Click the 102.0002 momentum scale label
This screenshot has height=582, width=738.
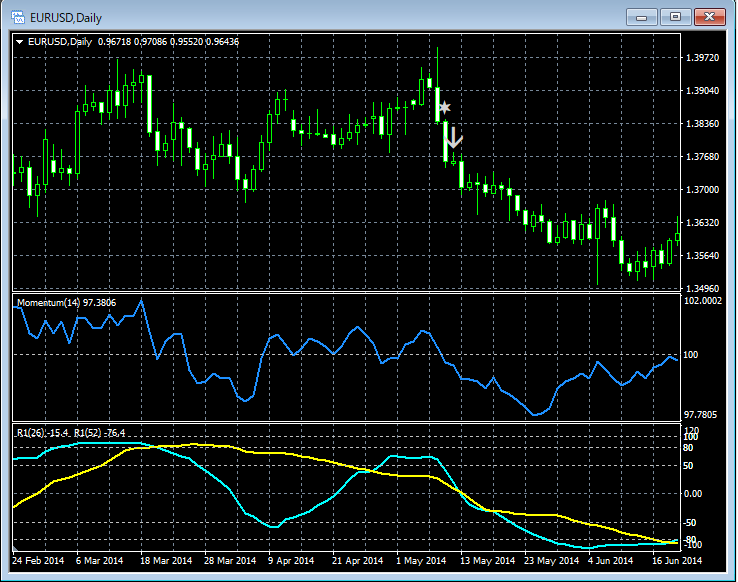click(705, 301)
